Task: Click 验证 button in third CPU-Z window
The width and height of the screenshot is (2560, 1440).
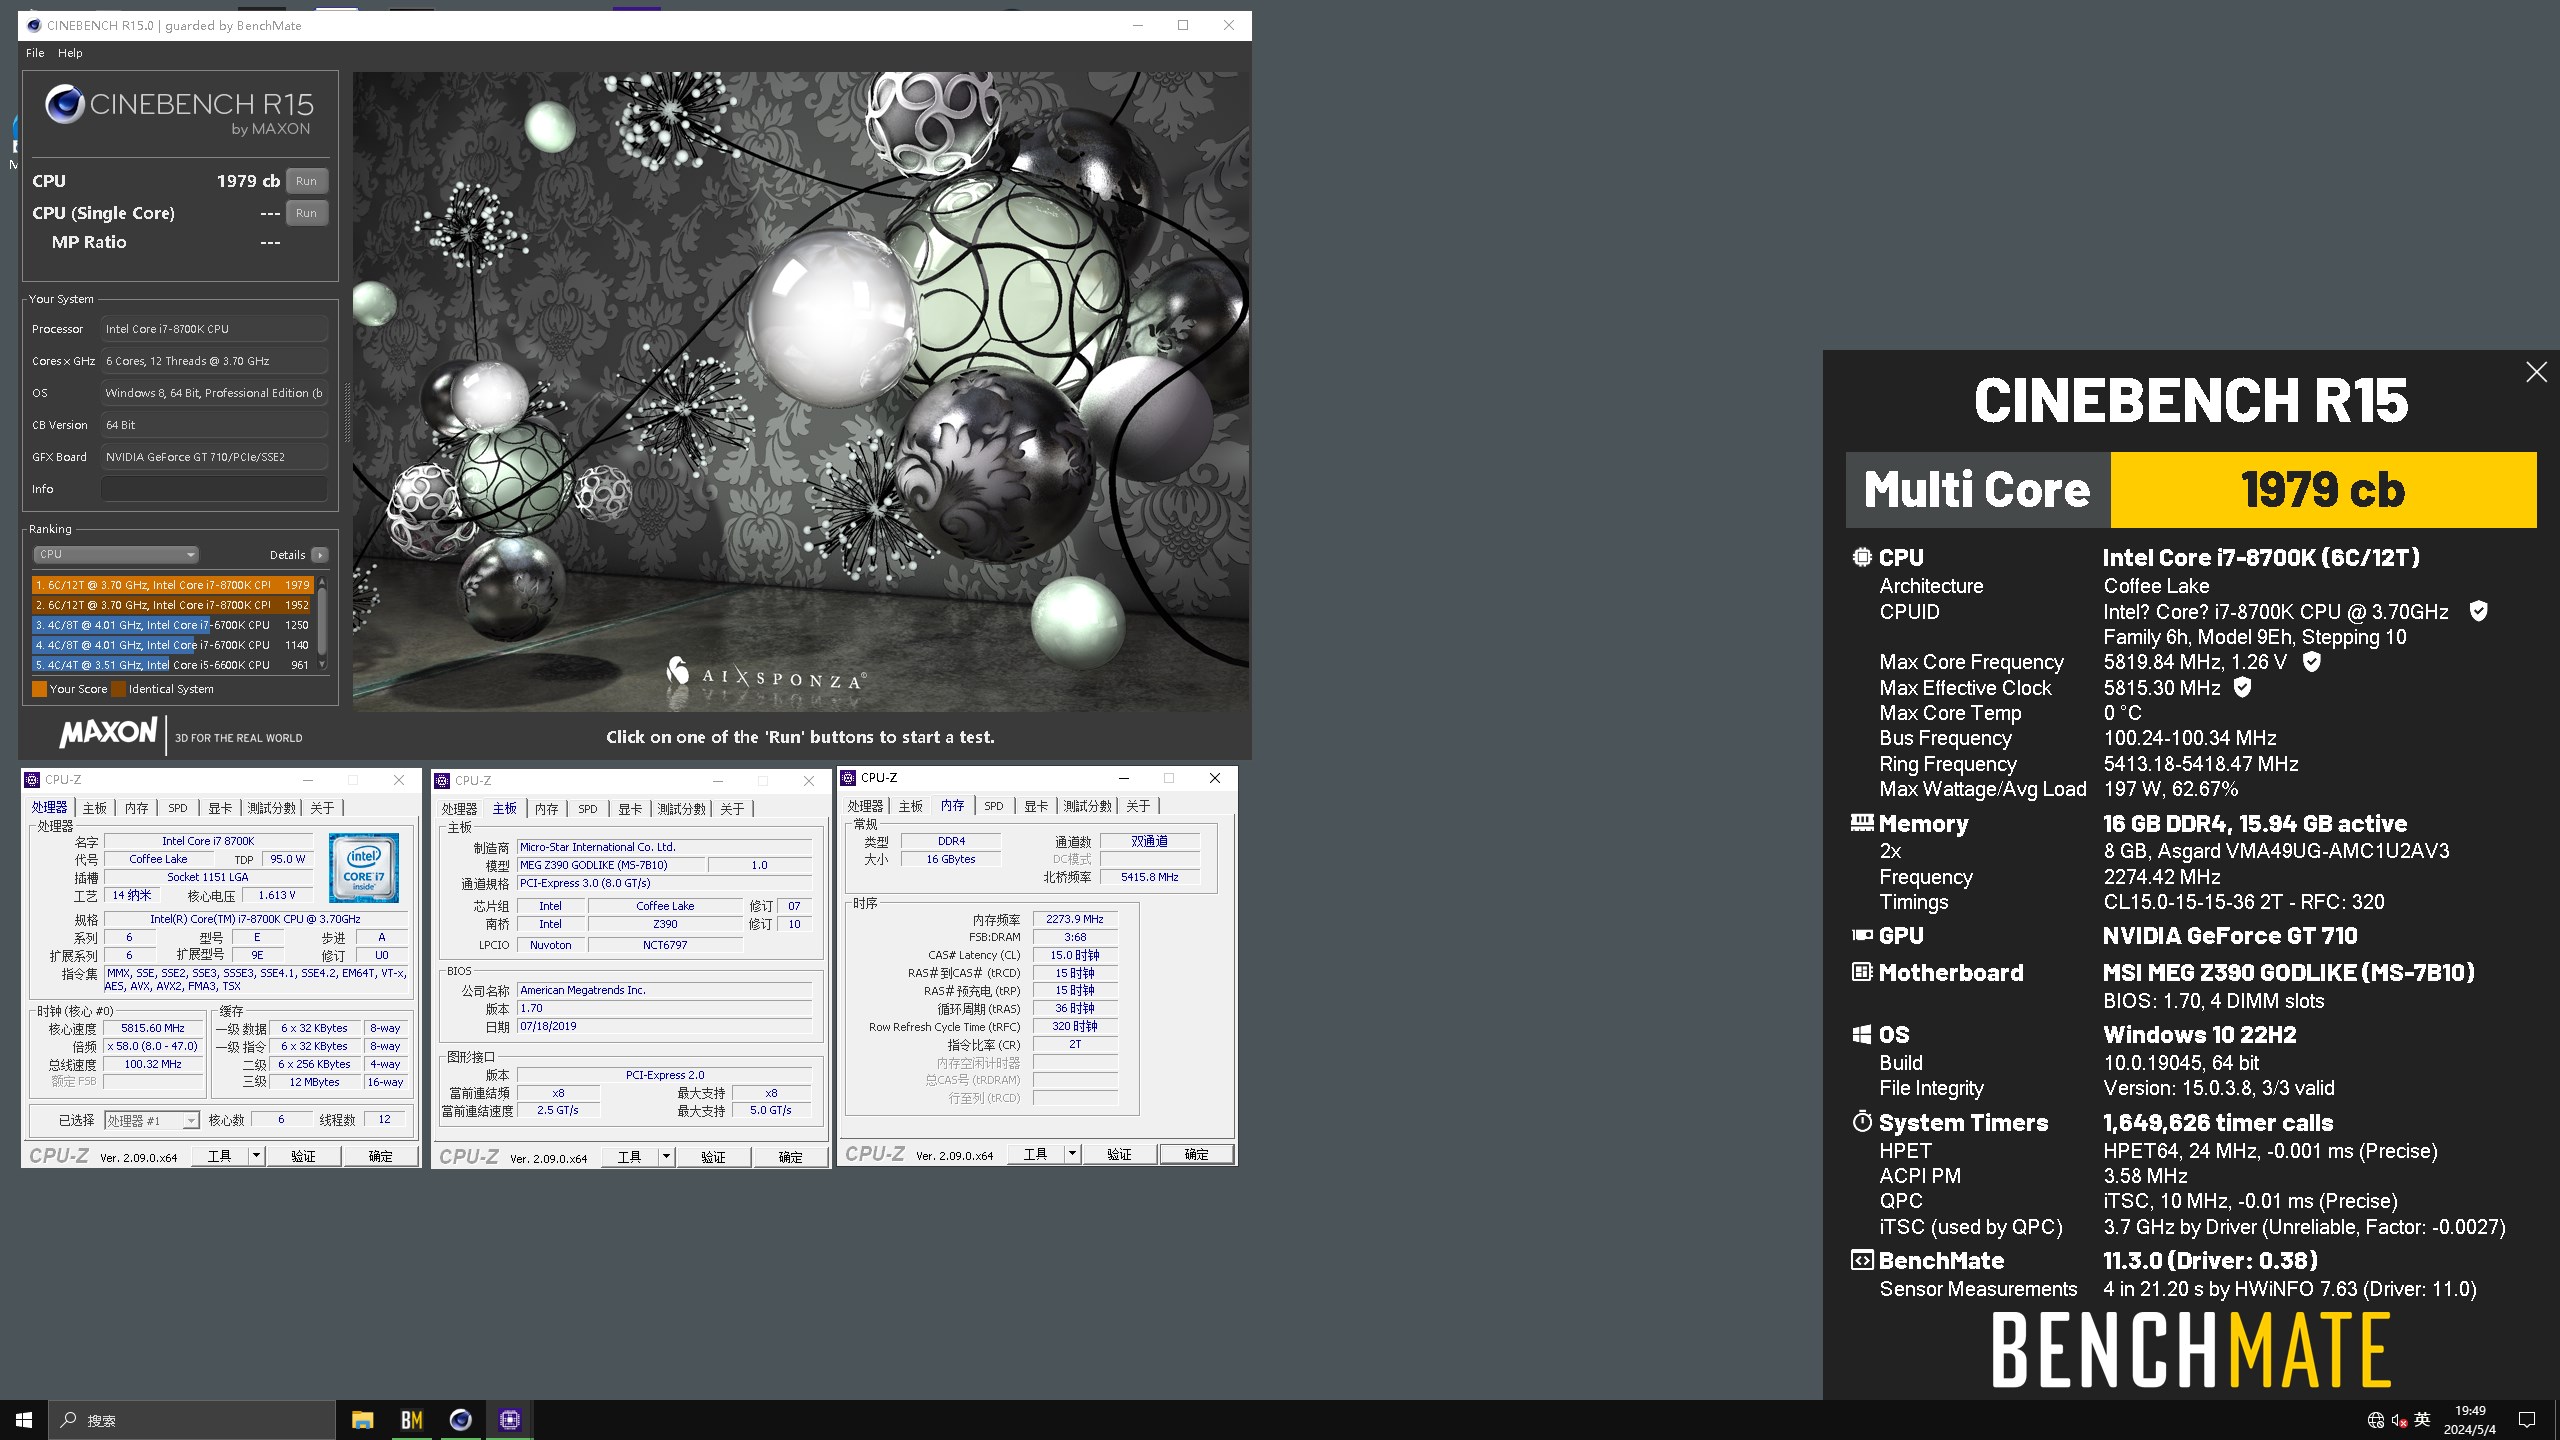Action: pyautogui.click(x=1119, y=1154)
